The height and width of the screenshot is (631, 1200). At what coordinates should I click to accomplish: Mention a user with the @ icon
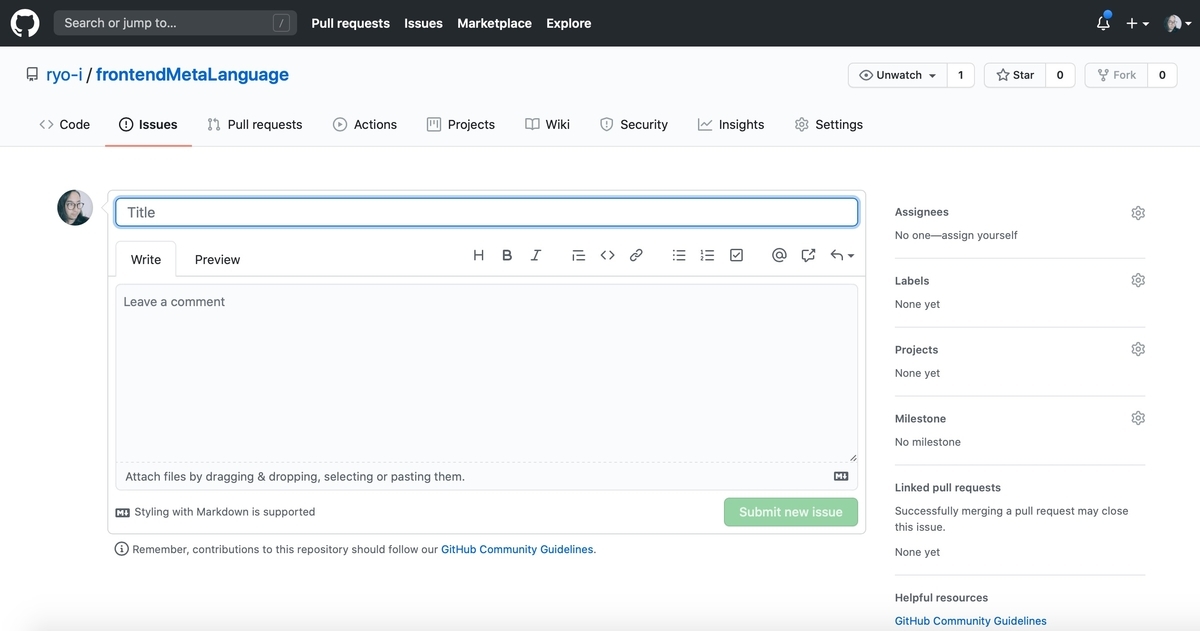[779, 256]
